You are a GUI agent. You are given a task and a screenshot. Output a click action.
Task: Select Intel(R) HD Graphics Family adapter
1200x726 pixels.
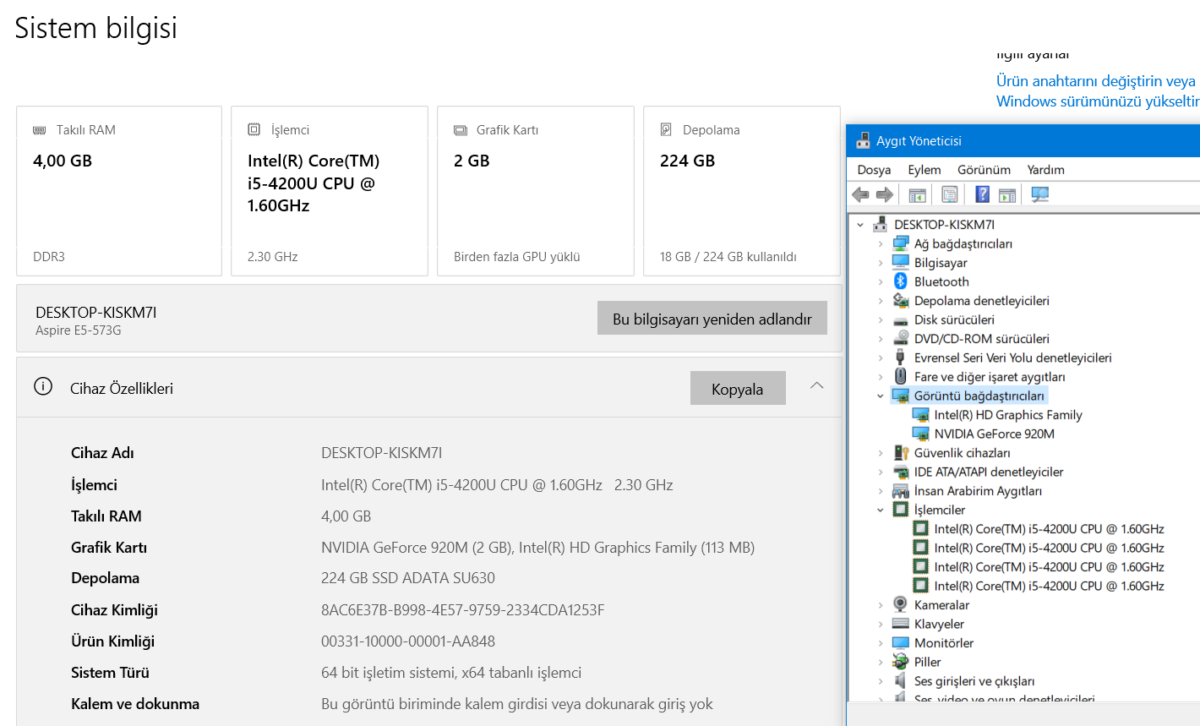pos(1008,415)
